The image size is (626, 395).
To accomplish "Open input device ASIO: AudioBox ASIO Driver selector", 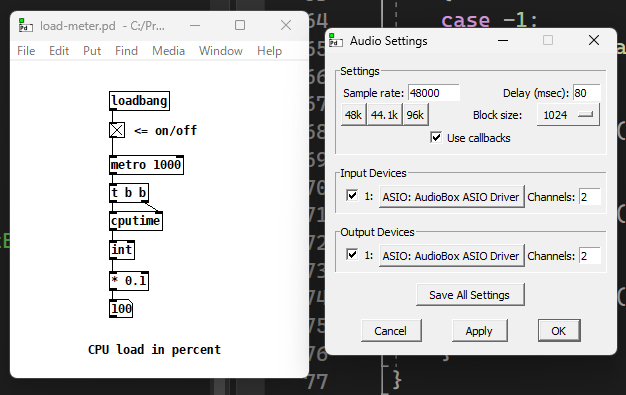I will coord(451,197).
